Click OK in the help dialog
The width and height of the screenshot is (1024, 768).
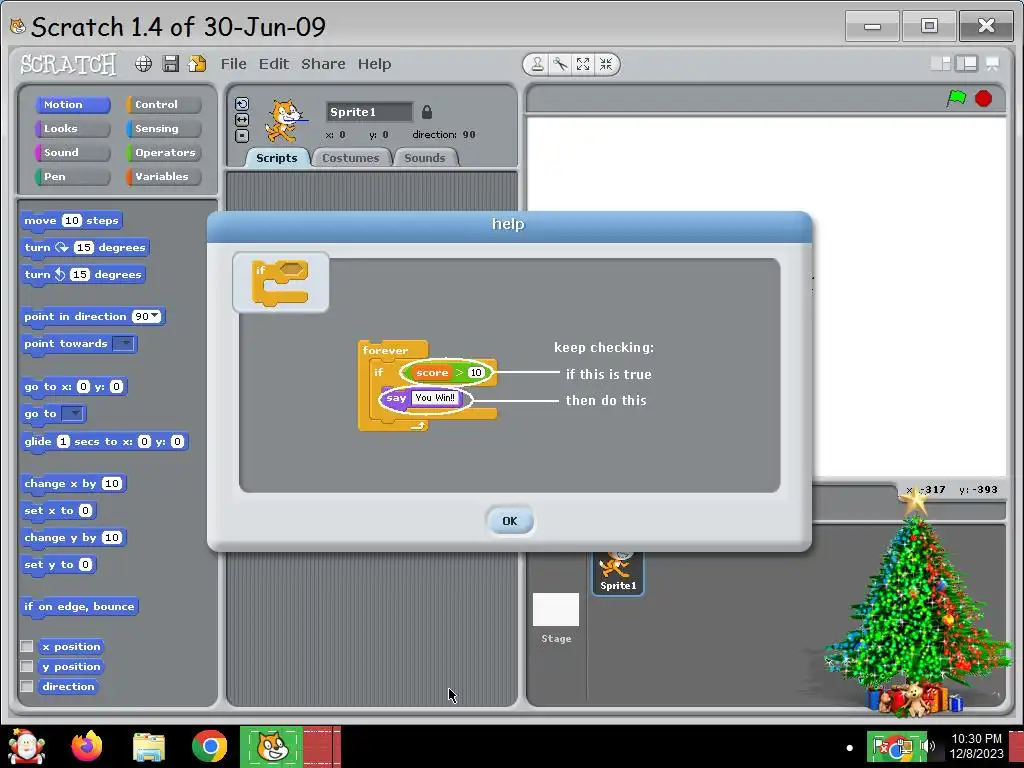click(509, 520)
